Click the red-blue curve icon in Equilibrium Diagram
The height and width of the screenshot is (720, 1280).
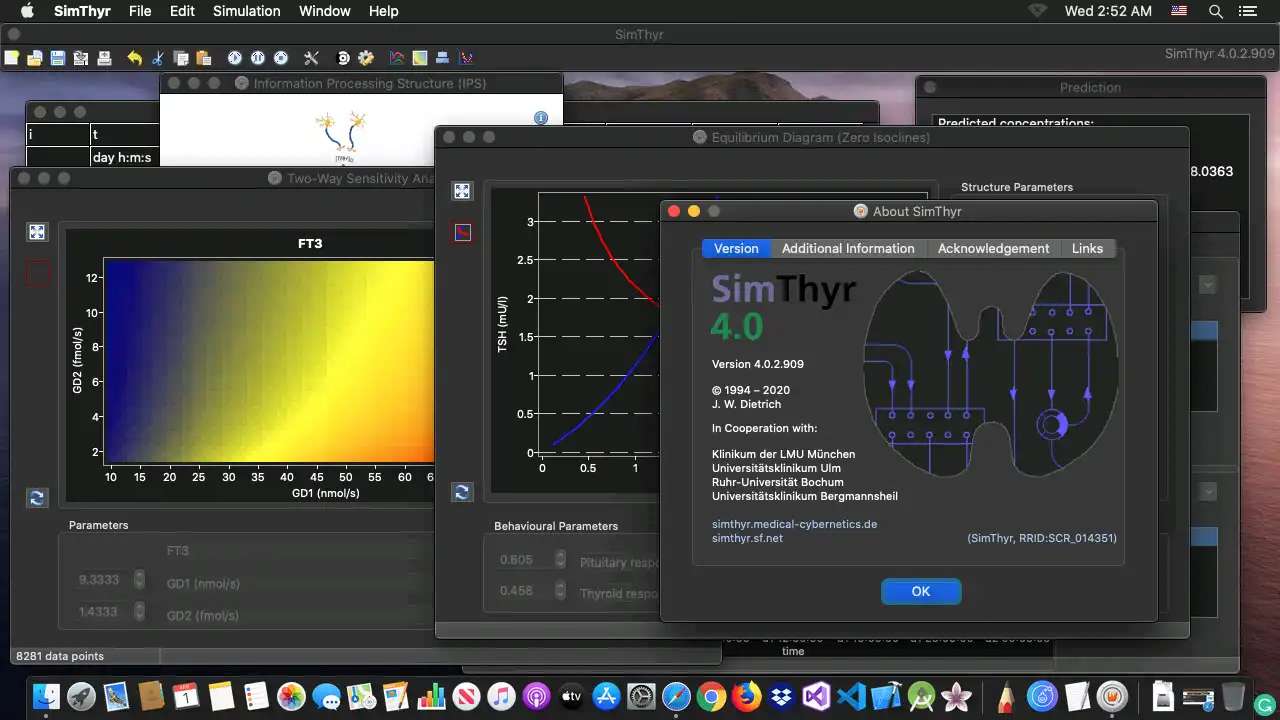462,232
